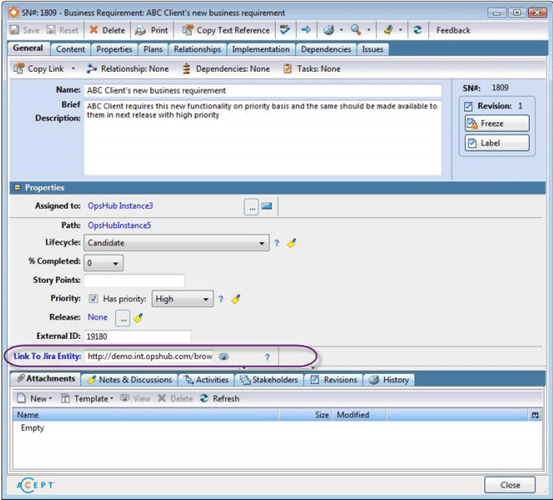553x500 pixels.
Task: Toggle the Has priority checkbox
Action: 93,299
